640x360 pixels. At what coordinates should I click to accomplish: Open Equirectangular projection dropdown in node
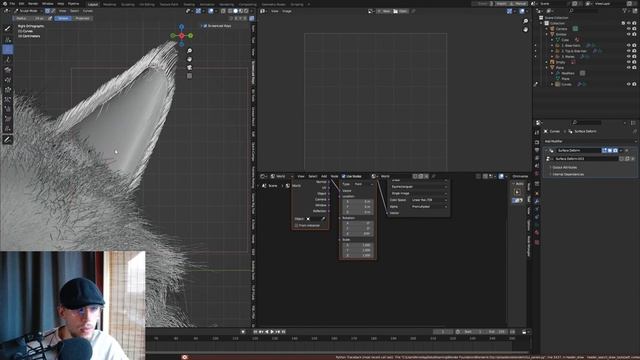[x=419, y=187]
